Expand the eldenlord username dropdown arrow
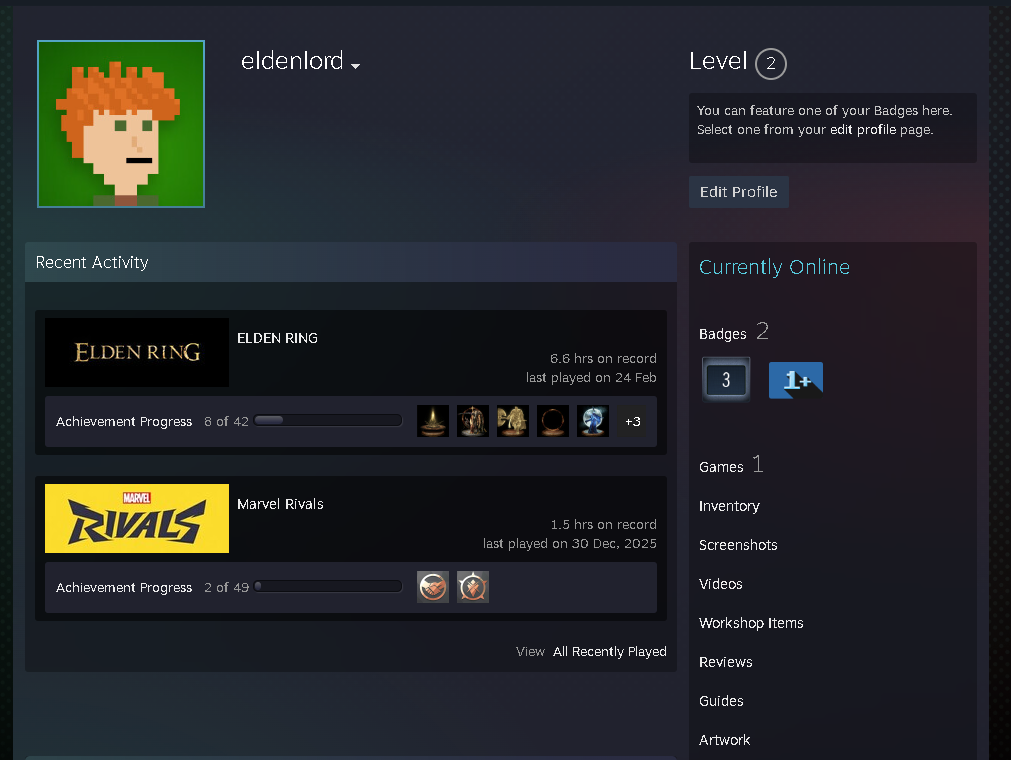The width and height of the screenshot is (1011, 760). point(356,66)
